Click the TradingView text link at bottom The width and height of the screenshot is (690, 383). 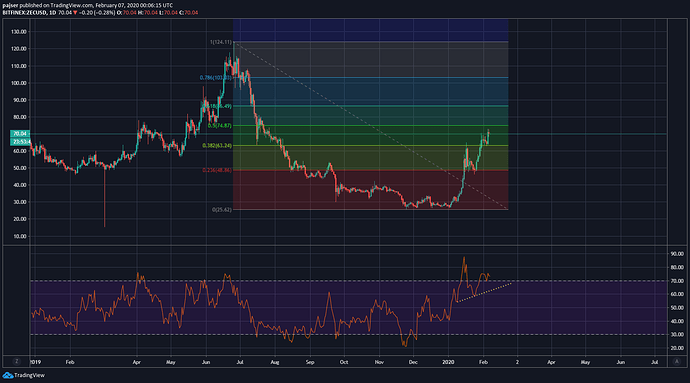29,376
